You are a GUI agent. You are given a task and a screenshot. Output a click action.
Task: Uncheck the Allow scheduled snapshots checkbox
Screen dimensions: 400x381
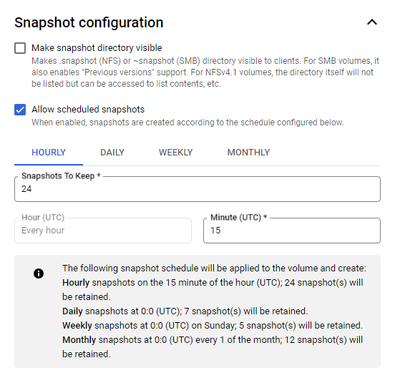(20, 109)
